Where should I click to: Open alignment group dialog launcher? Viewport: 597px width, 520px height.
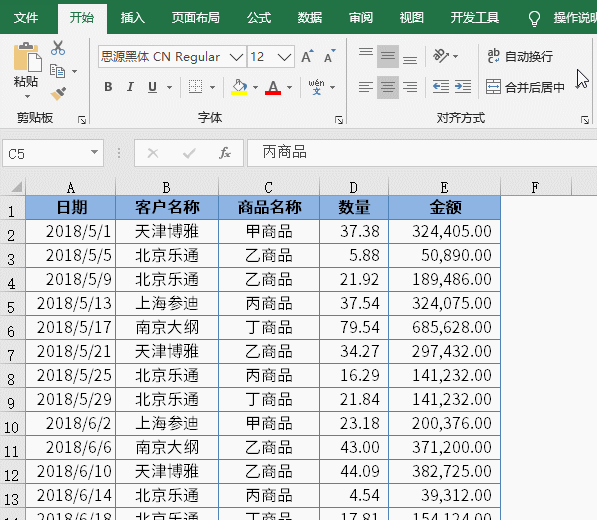pyautogui.click(x=585, y=120)
